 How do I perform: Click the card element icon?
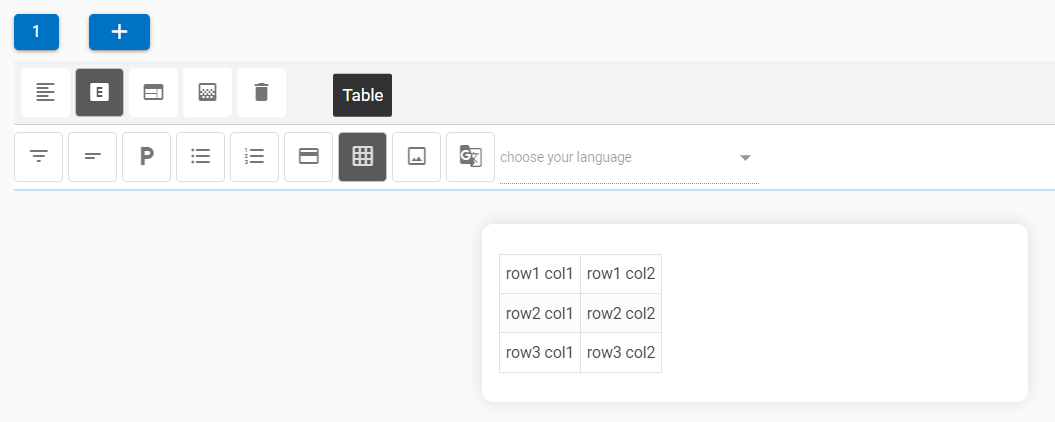309,157
